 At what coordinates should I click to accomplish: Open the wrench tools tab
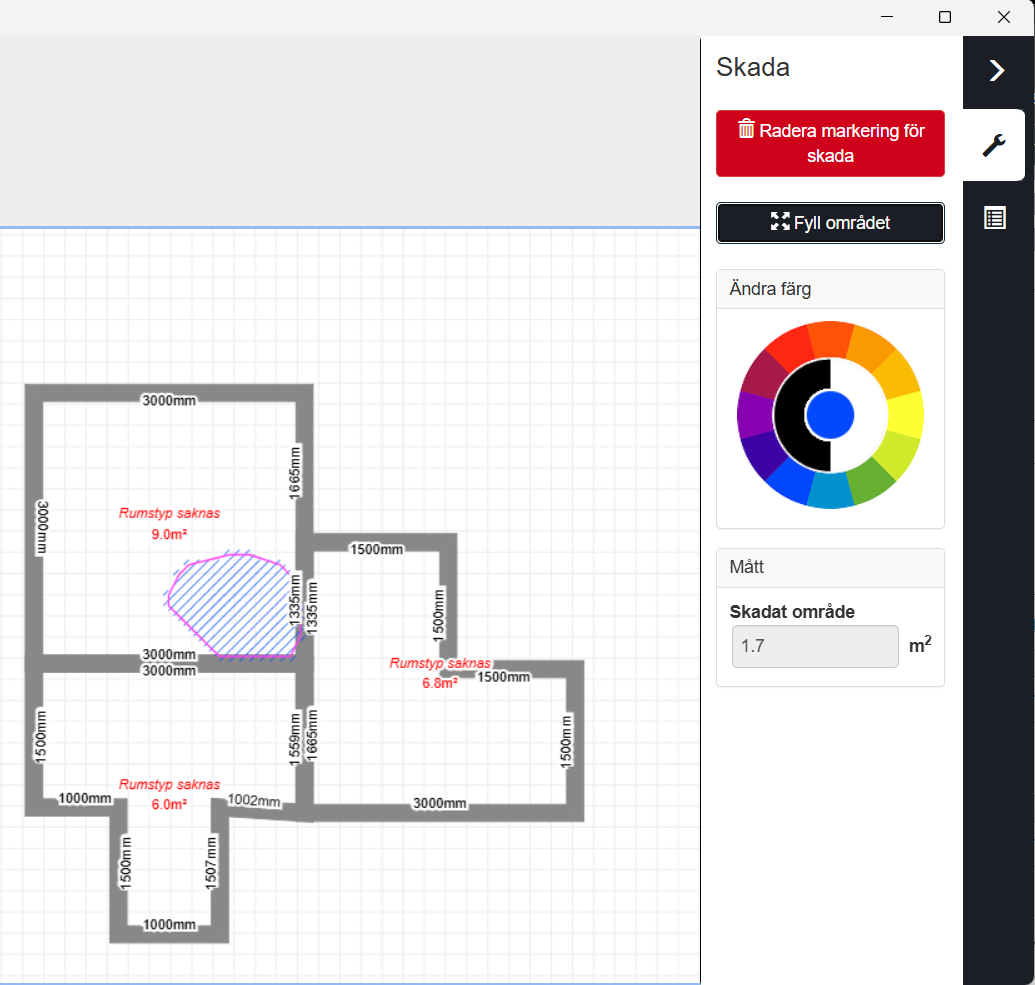(993, 145)
